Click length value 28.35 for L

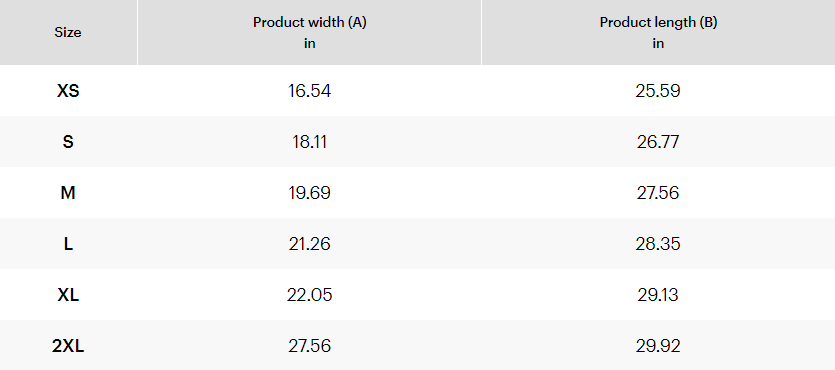tap(658, 244)
